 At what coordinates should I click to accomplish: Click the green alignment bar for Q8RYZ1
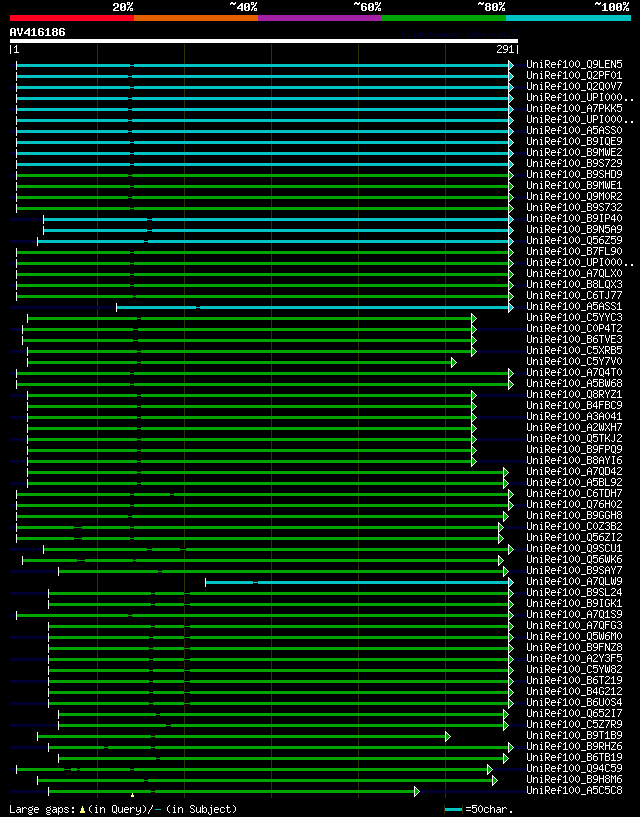click(x=250, y=395)
